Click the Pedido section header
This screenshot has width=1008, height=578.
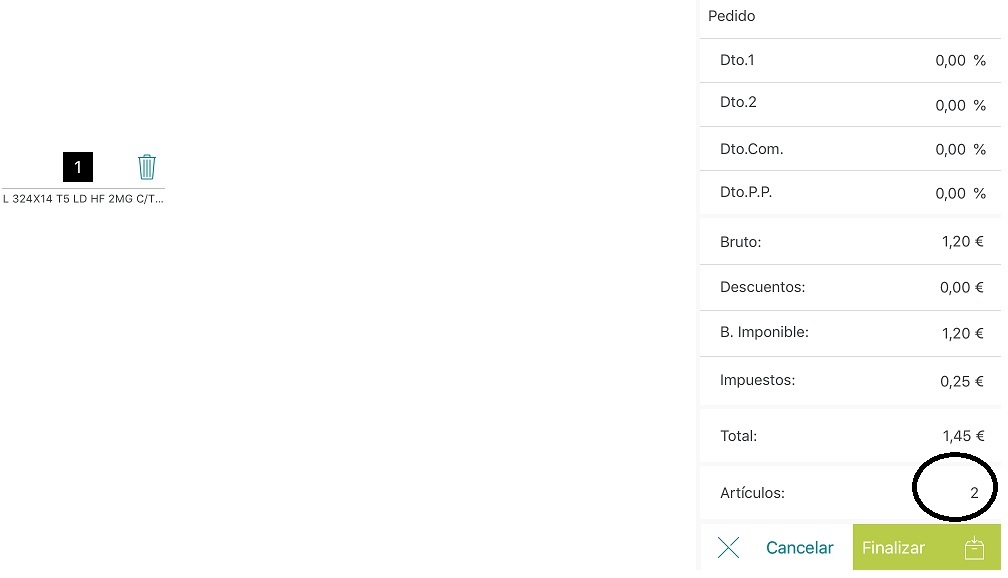(x=732, y=16)
